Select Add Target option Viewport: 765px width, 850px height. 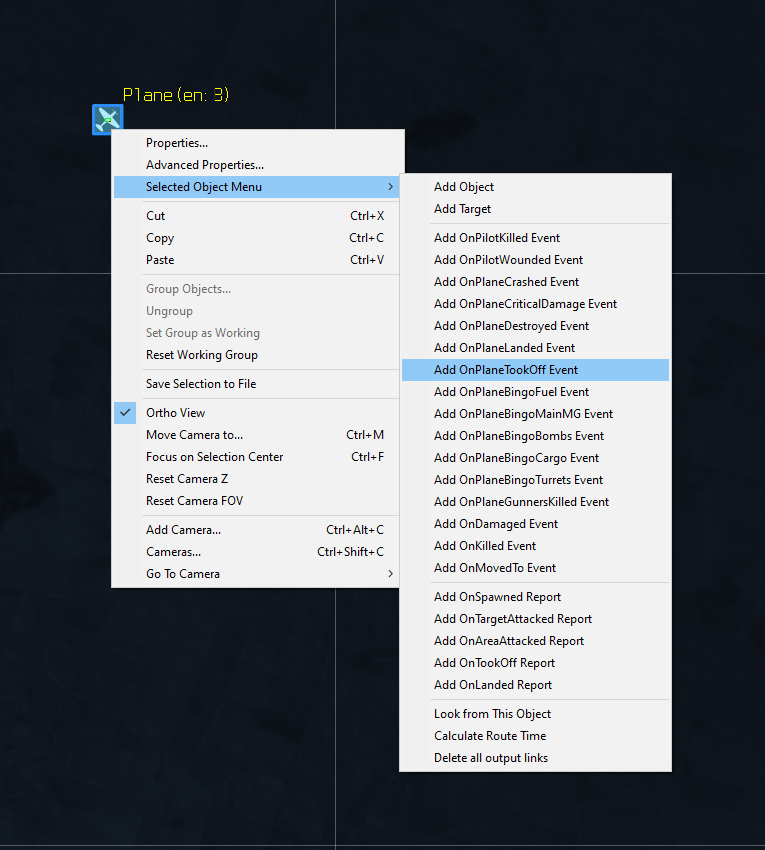pos(462,209)
